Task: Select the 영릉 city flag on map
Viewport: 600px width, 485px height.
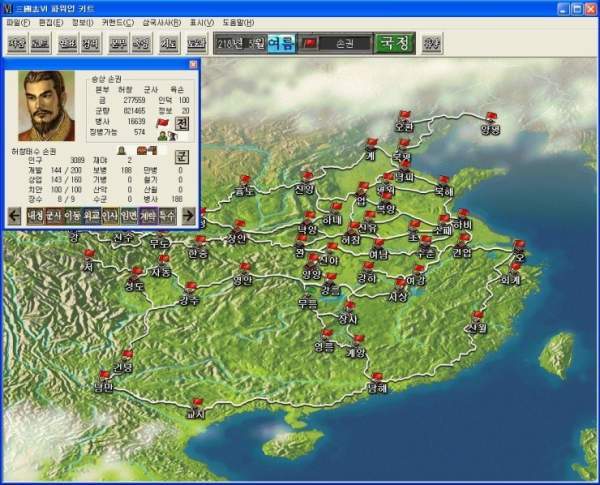Action: click(x=326, y=335)
